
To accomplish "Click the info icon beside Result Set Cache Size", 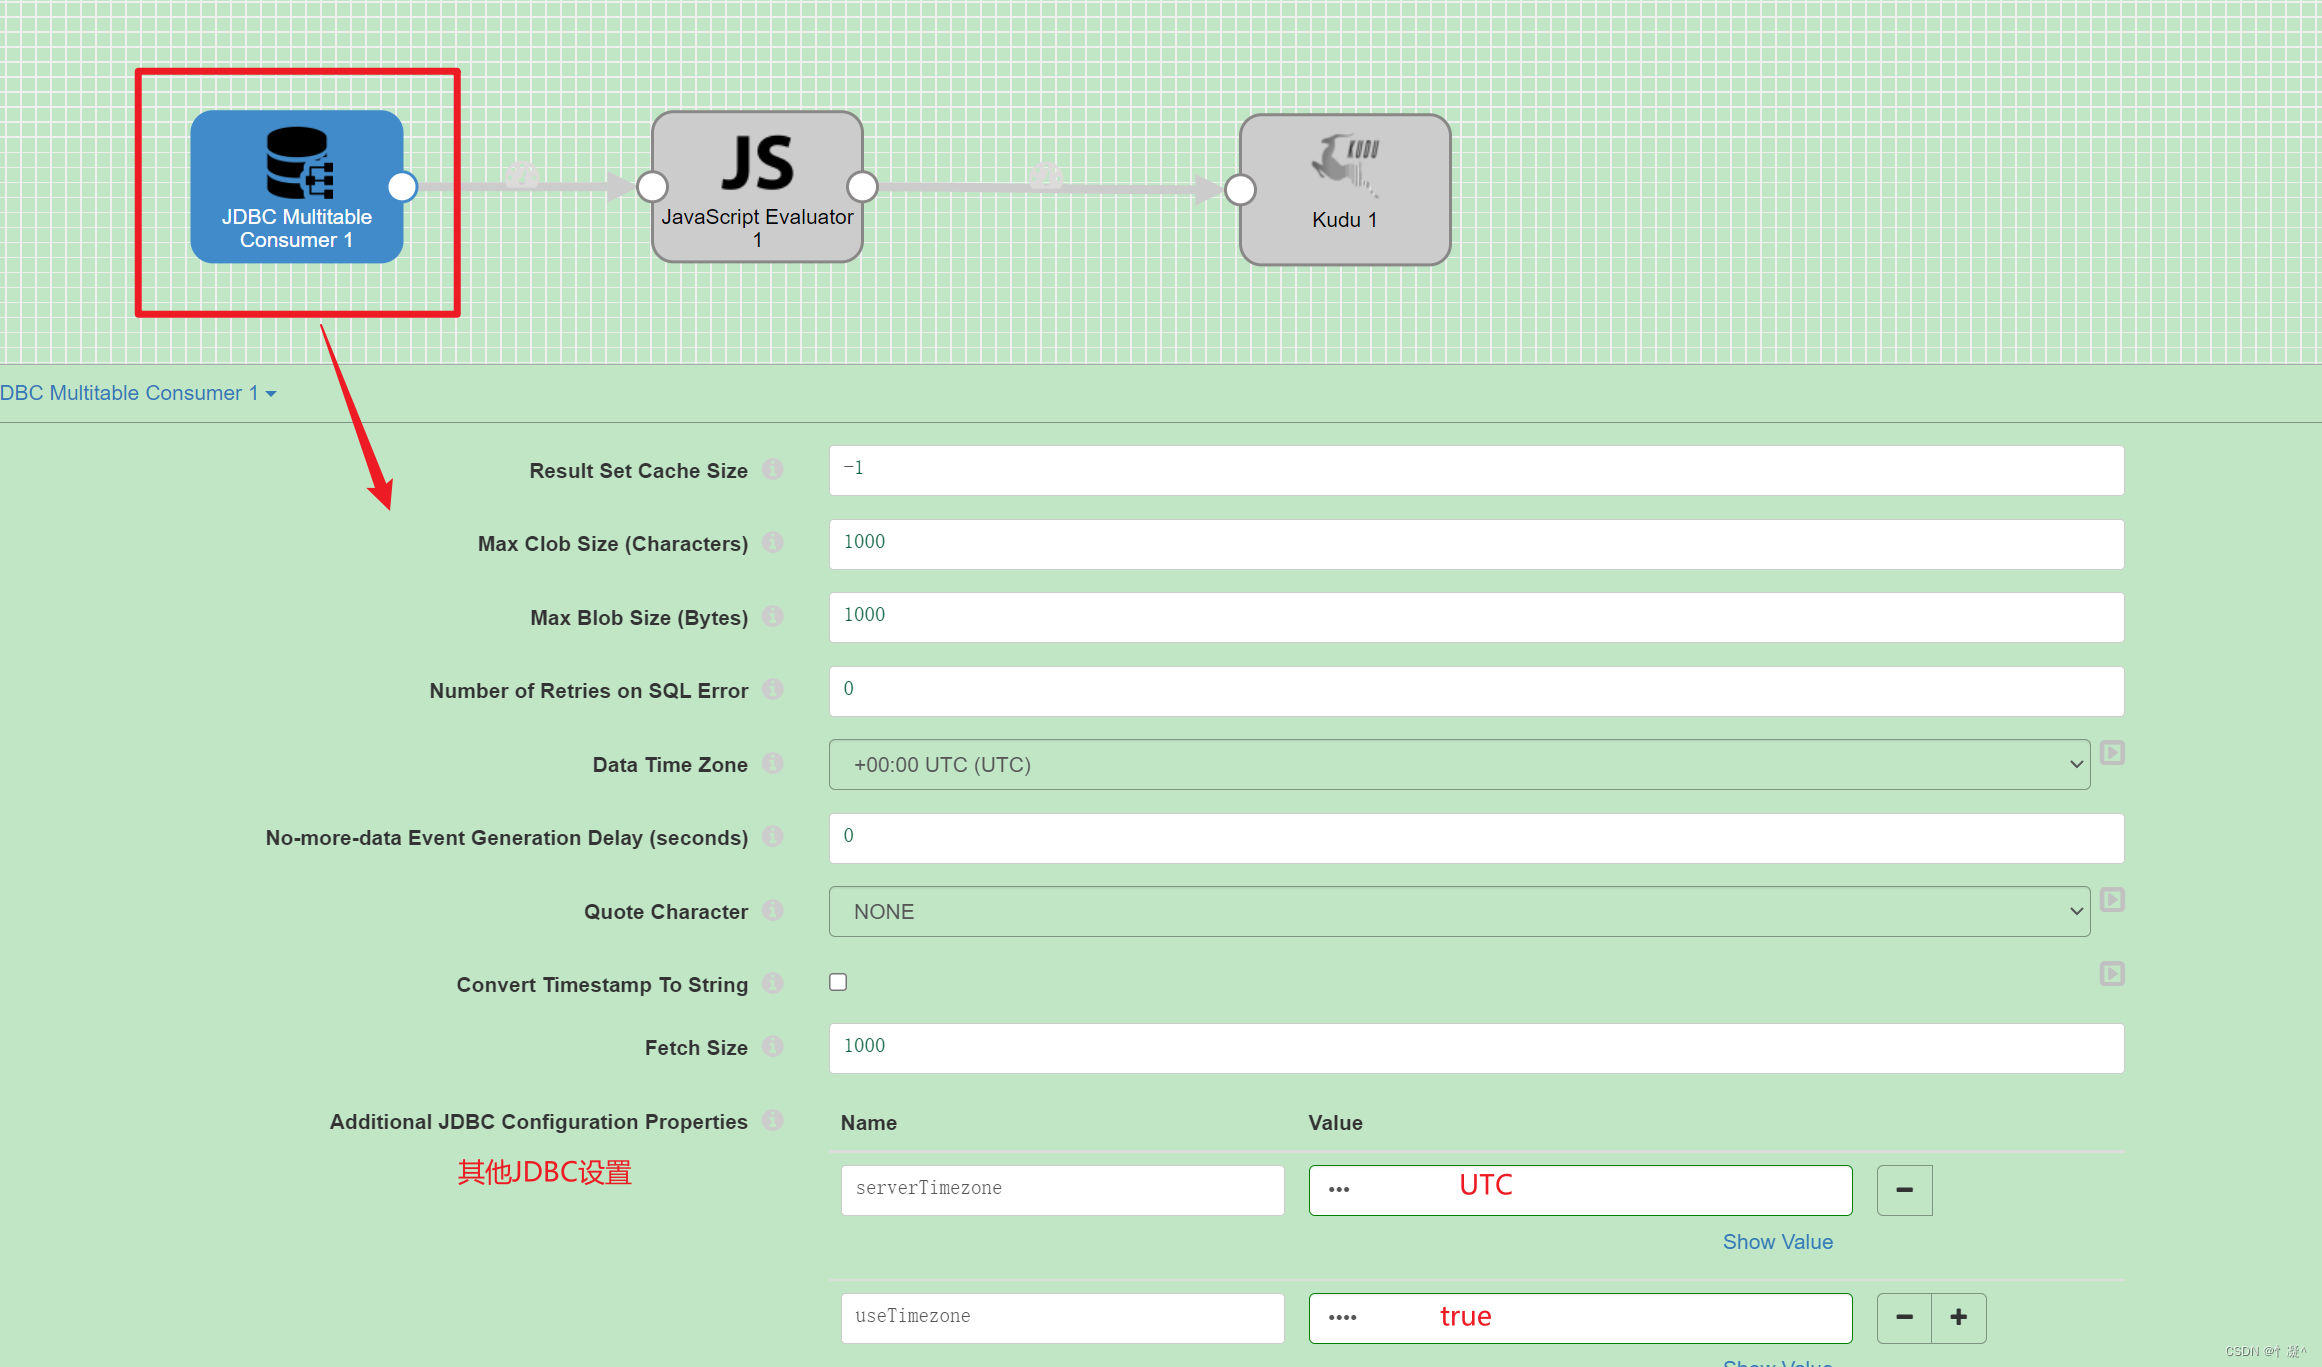I will pyautogui.click(x=772, y=469).
